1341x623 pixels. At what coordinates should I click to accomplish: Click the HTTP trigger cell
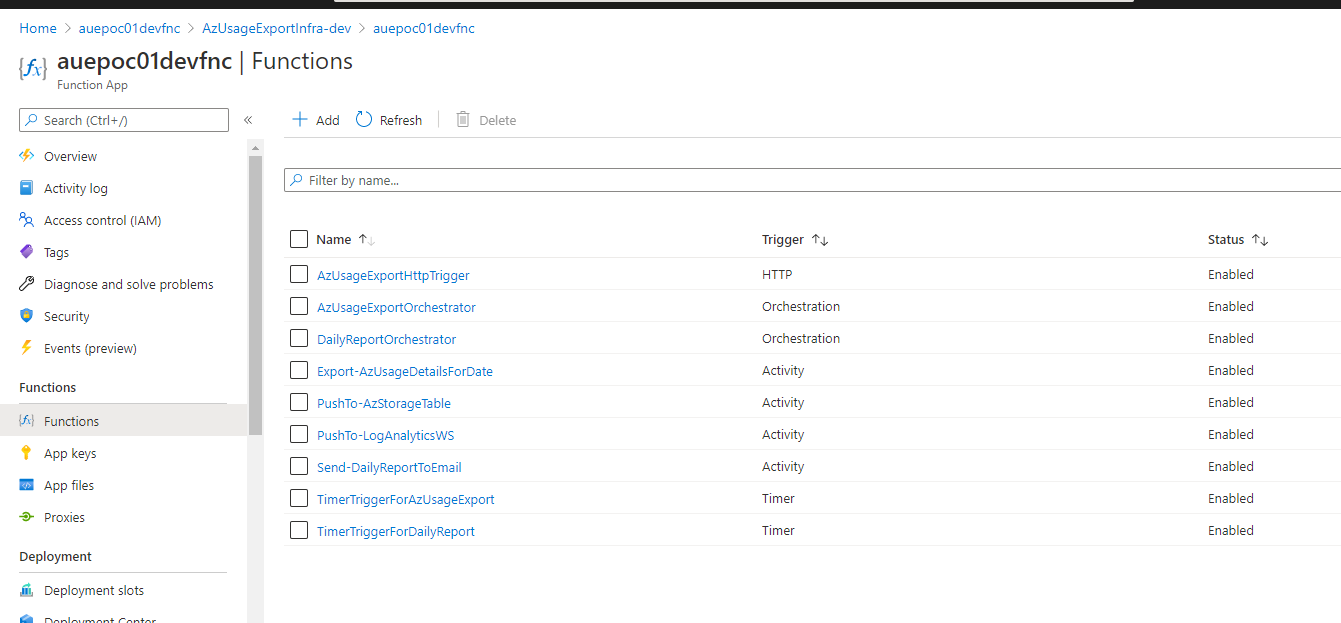coord(777,274)
